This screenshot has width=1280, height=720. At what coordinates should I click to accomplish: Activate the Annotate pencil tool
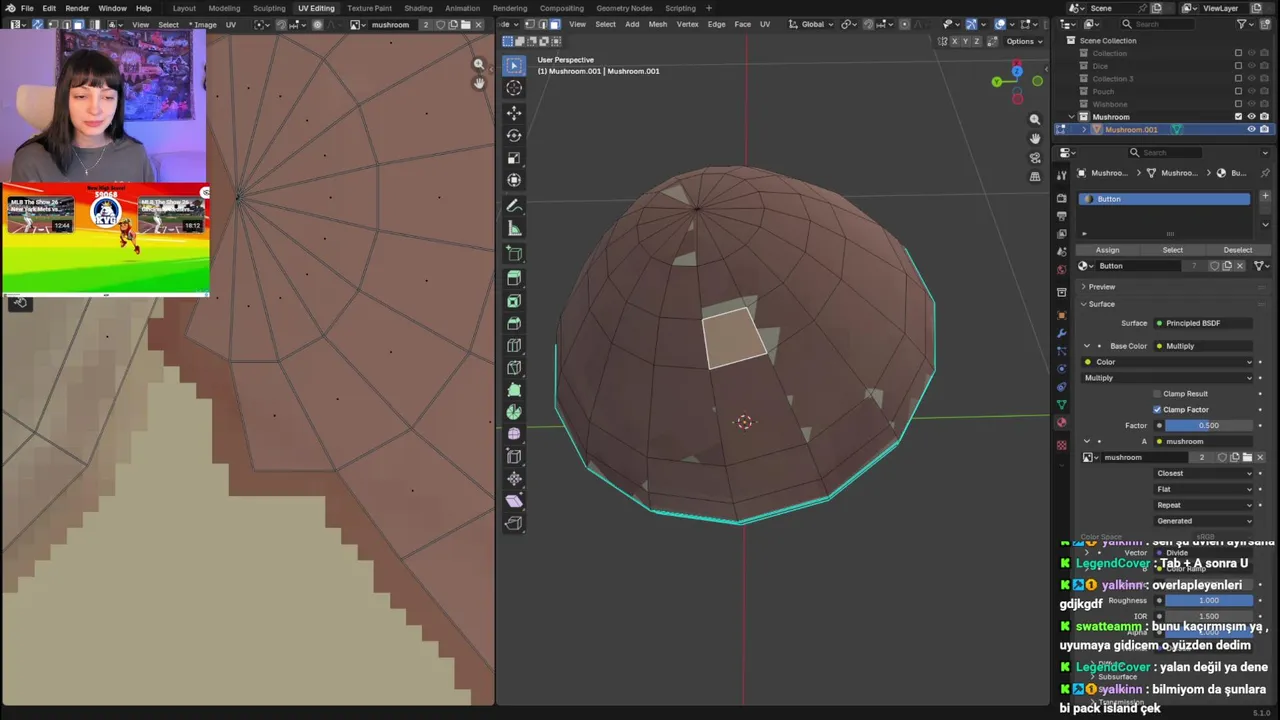coord(514,206)
